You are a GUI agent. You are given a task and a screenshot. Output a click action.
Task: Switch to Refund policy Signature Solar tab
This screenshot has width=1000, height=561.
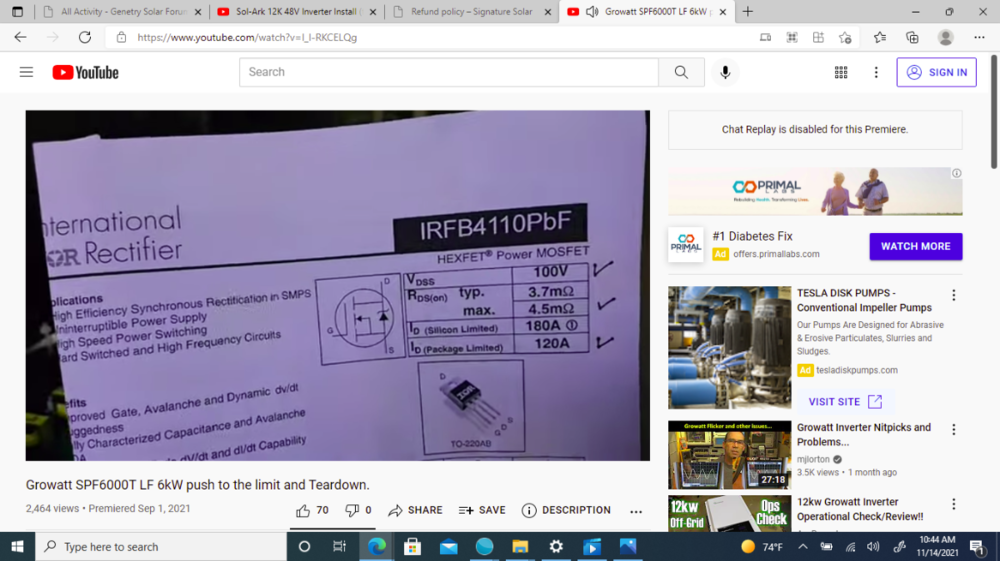coord(471,11)
